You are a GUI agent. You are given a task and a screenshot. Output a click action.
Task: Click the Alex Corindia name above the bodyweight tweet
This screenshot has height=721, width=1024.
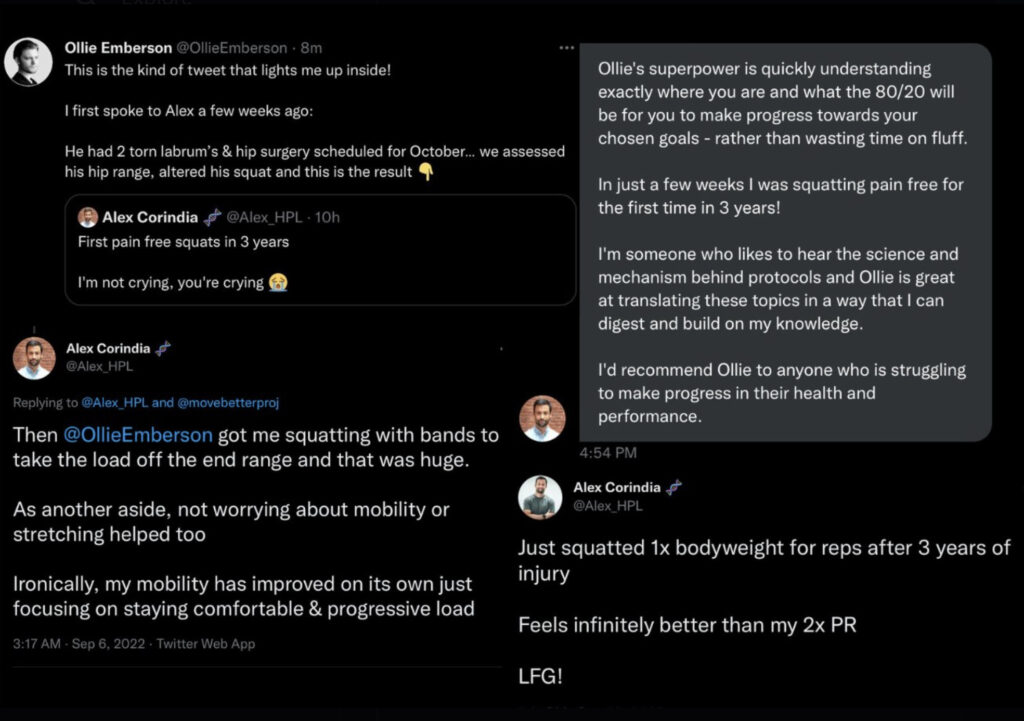click(x=616, y=487)
